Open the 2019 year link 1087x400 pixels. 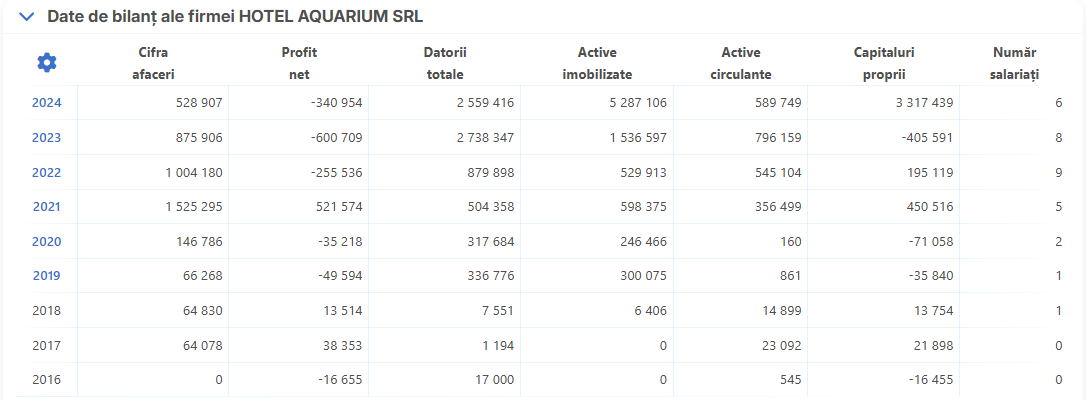46,276
